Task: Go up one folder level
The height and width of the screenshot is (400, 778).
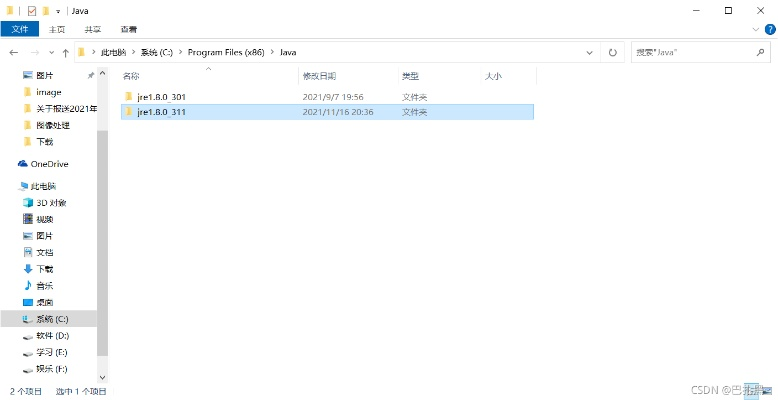Action: pyautogui.click(x=66, y=52)
